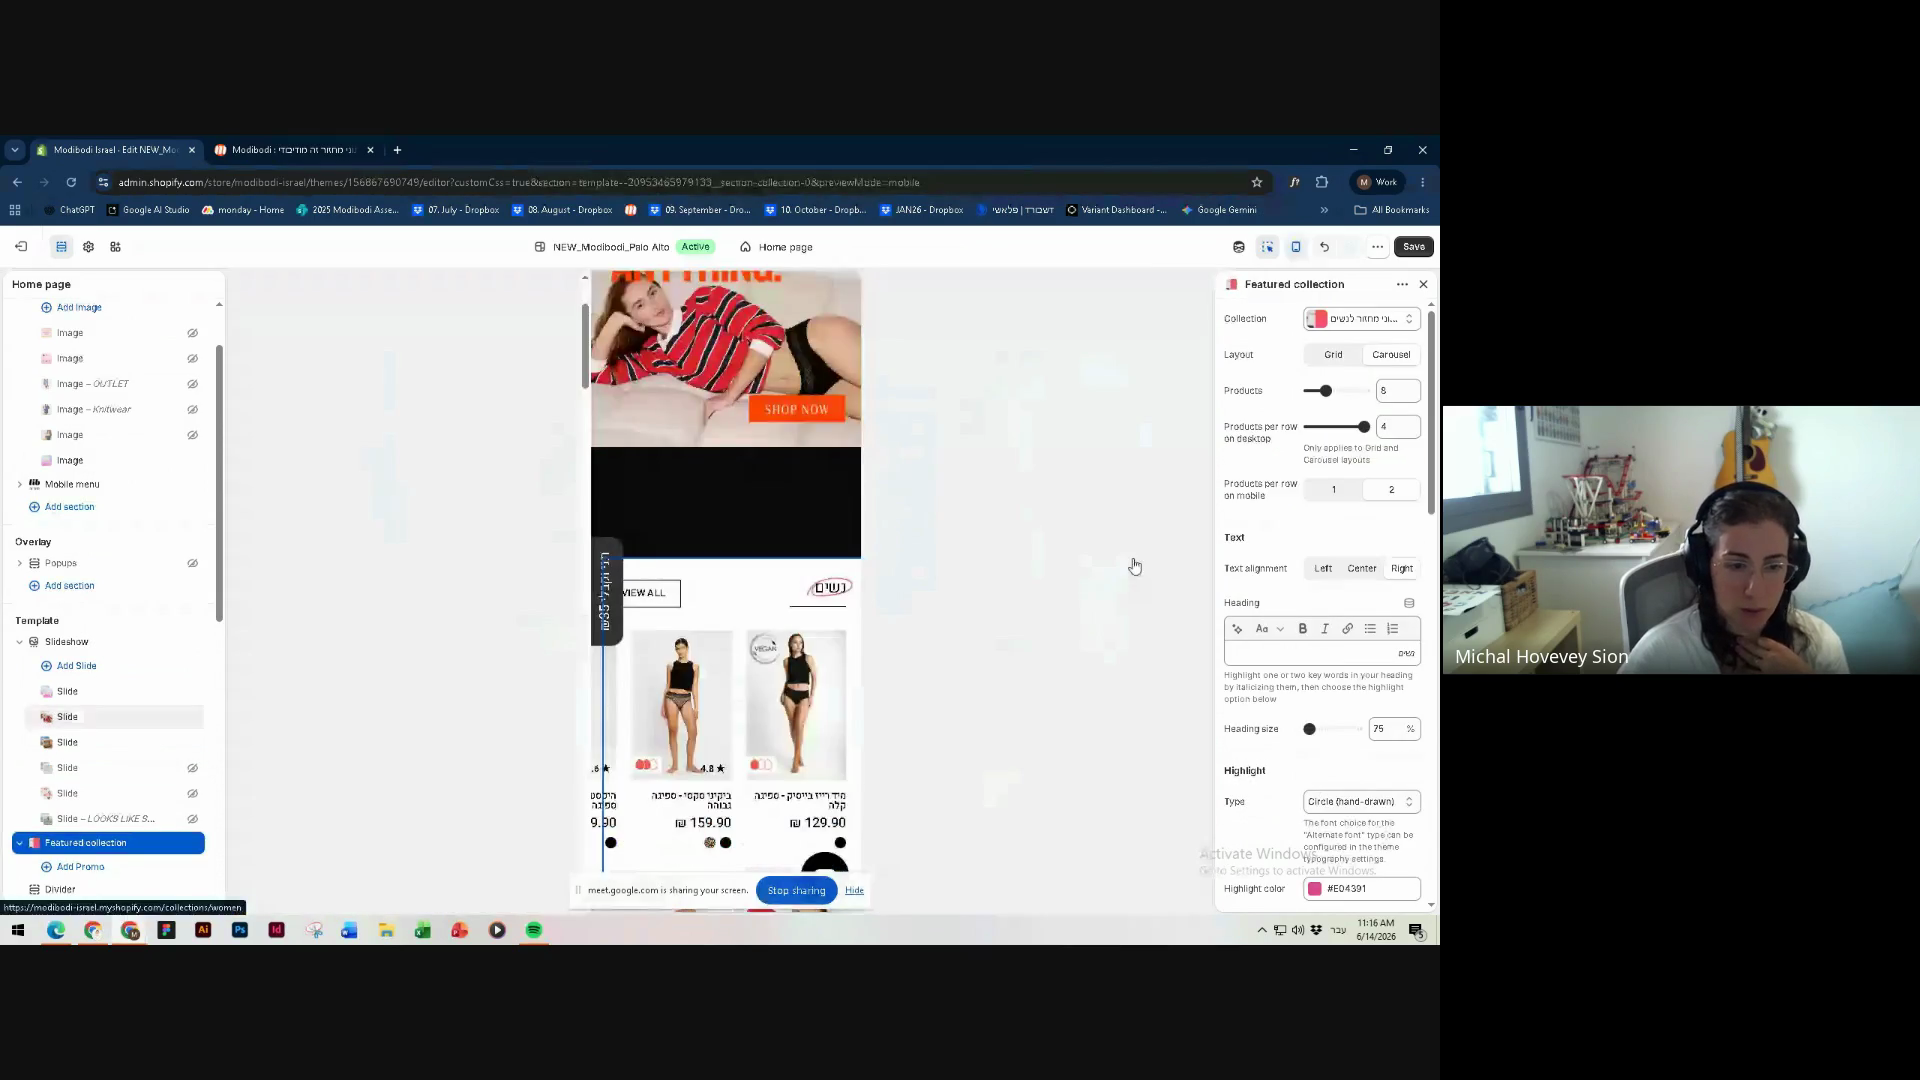The image size is (1920, 1080).
Task: Open Google Gemini bookmark
Action: tap(1219, 210)
